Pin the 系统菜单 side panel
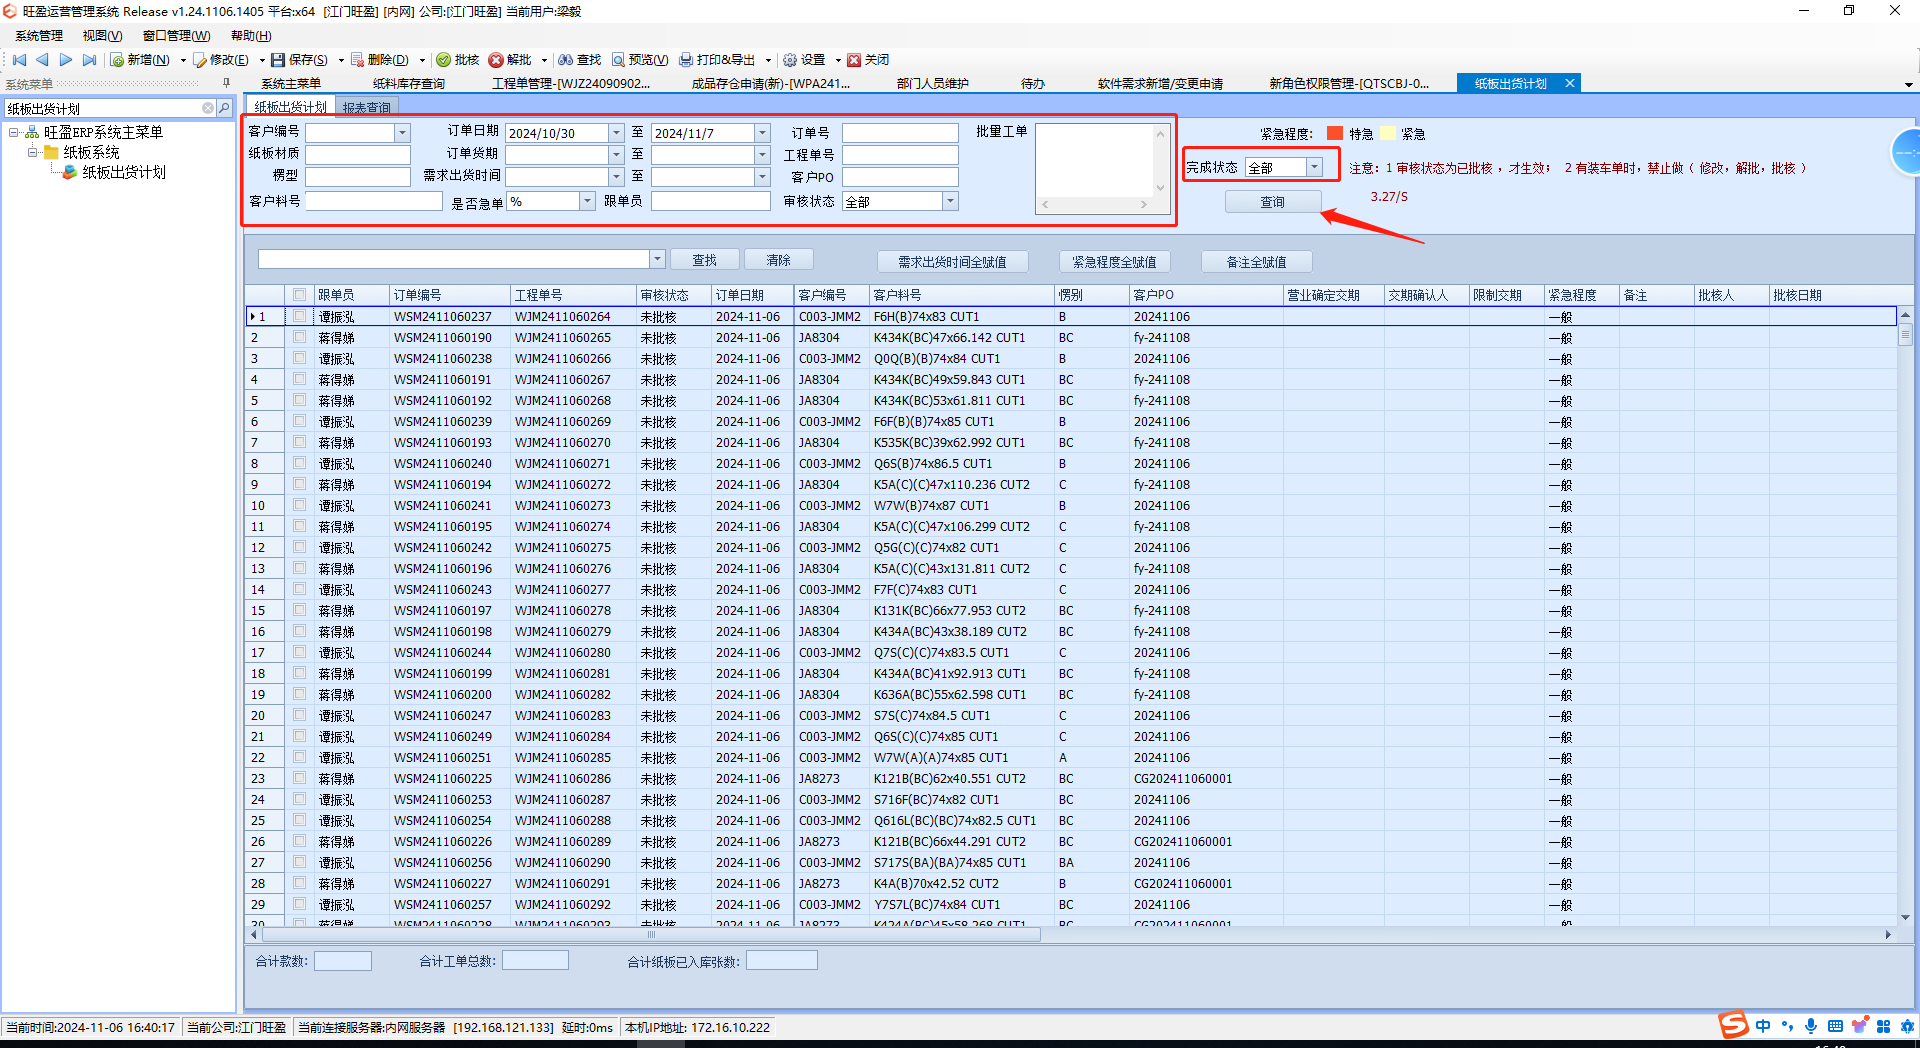The image size is (1920, 1048). [226, 84]
